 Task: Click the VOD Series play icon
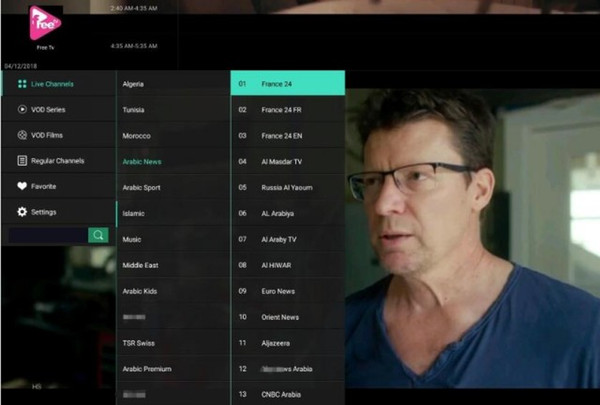[22, 109]
